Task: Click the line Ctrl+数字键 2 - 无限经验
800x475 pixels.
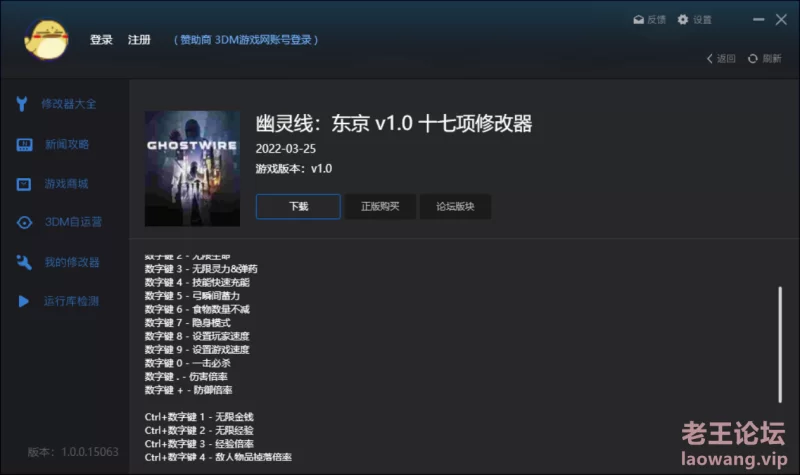Action: click(x=199, y=431)
